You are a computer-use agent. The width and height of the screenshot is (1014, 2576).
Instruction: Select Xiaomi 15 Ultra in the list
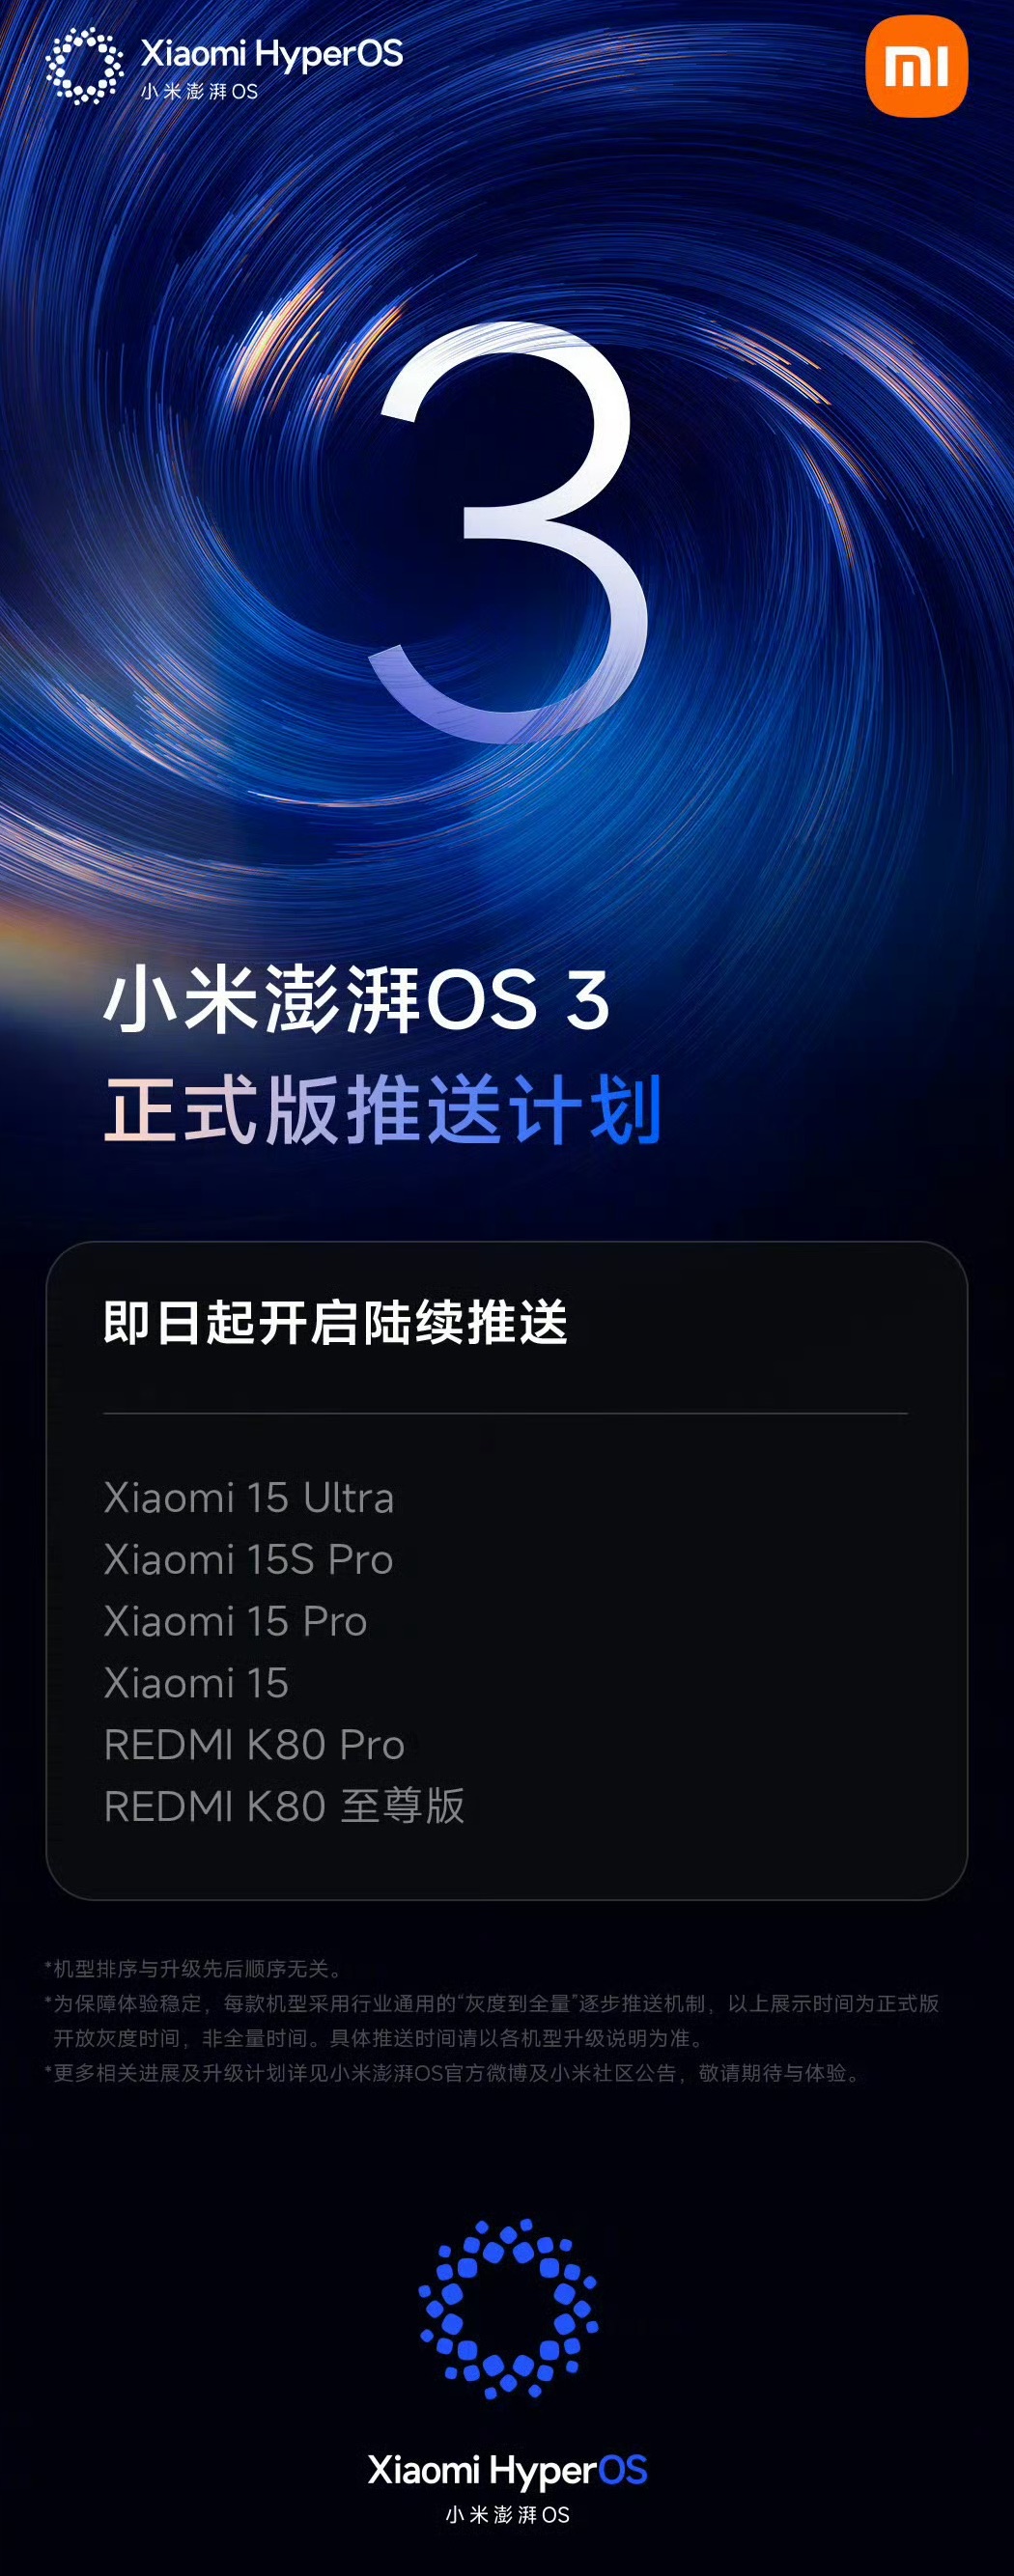tap(249, 1497)
